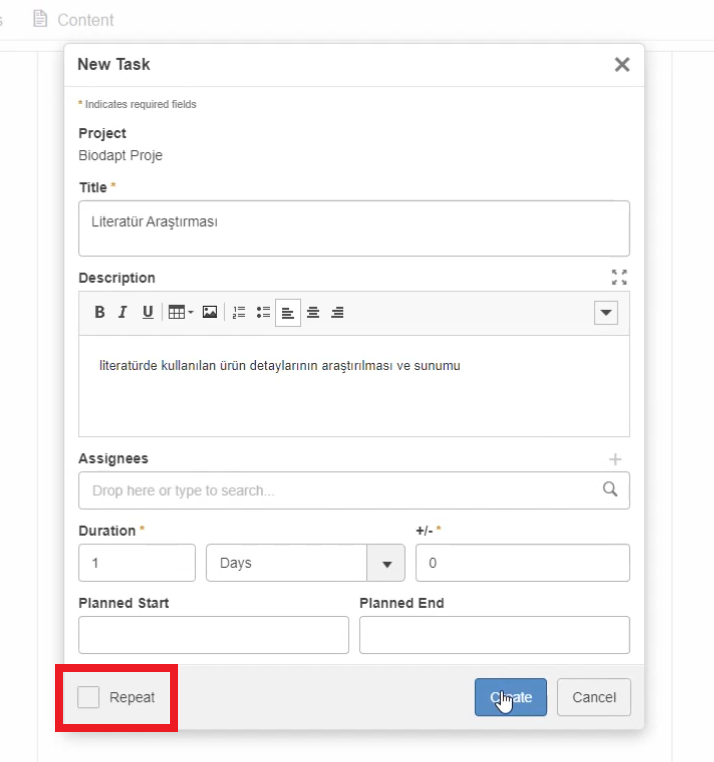Click the plus icon to add assignees
This screenshot has width=714, height=762.
click(x=615, y=459)
